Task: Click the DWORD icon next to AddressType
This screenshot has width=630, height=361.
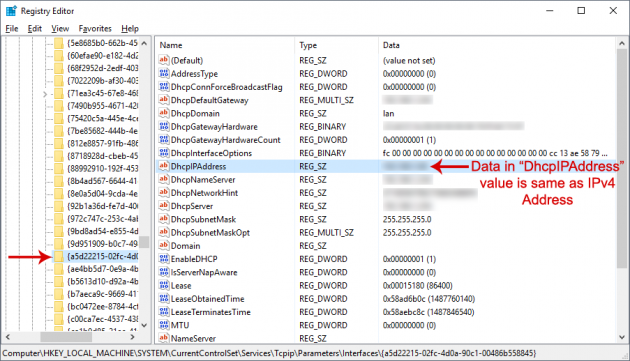Action: [x=164, y=74]
